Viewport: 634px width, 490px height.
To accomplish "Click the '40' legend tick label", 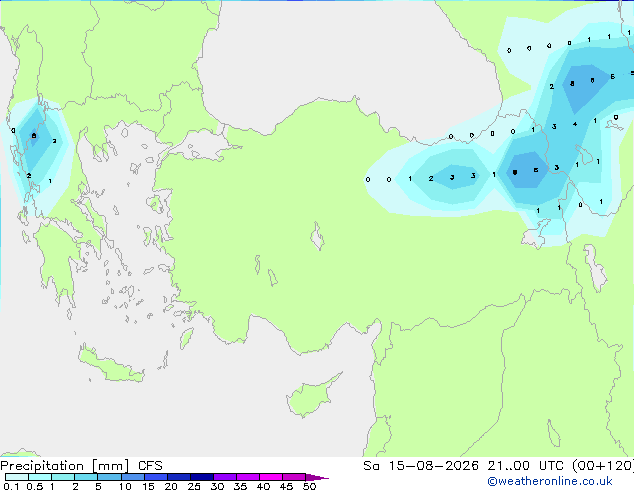I will click(x=263, y=486).
